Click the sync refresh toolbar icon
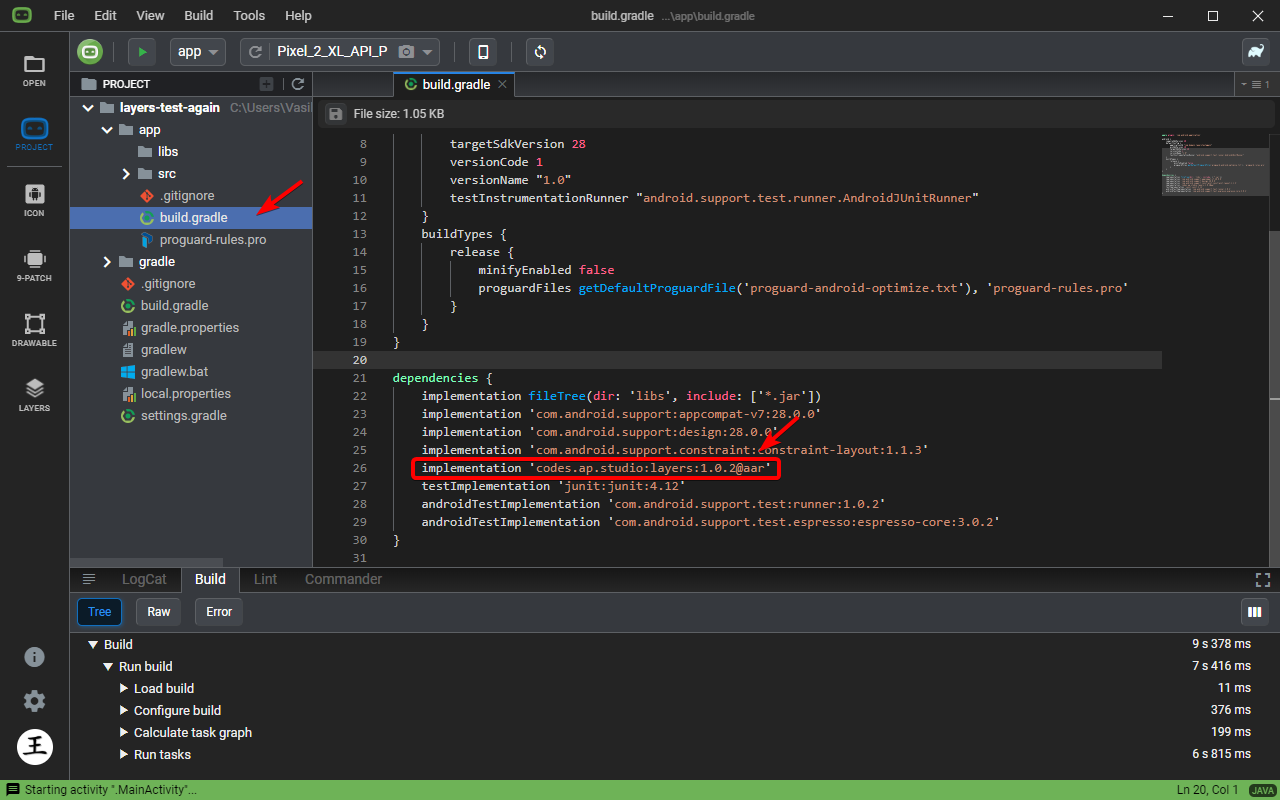 541,52
